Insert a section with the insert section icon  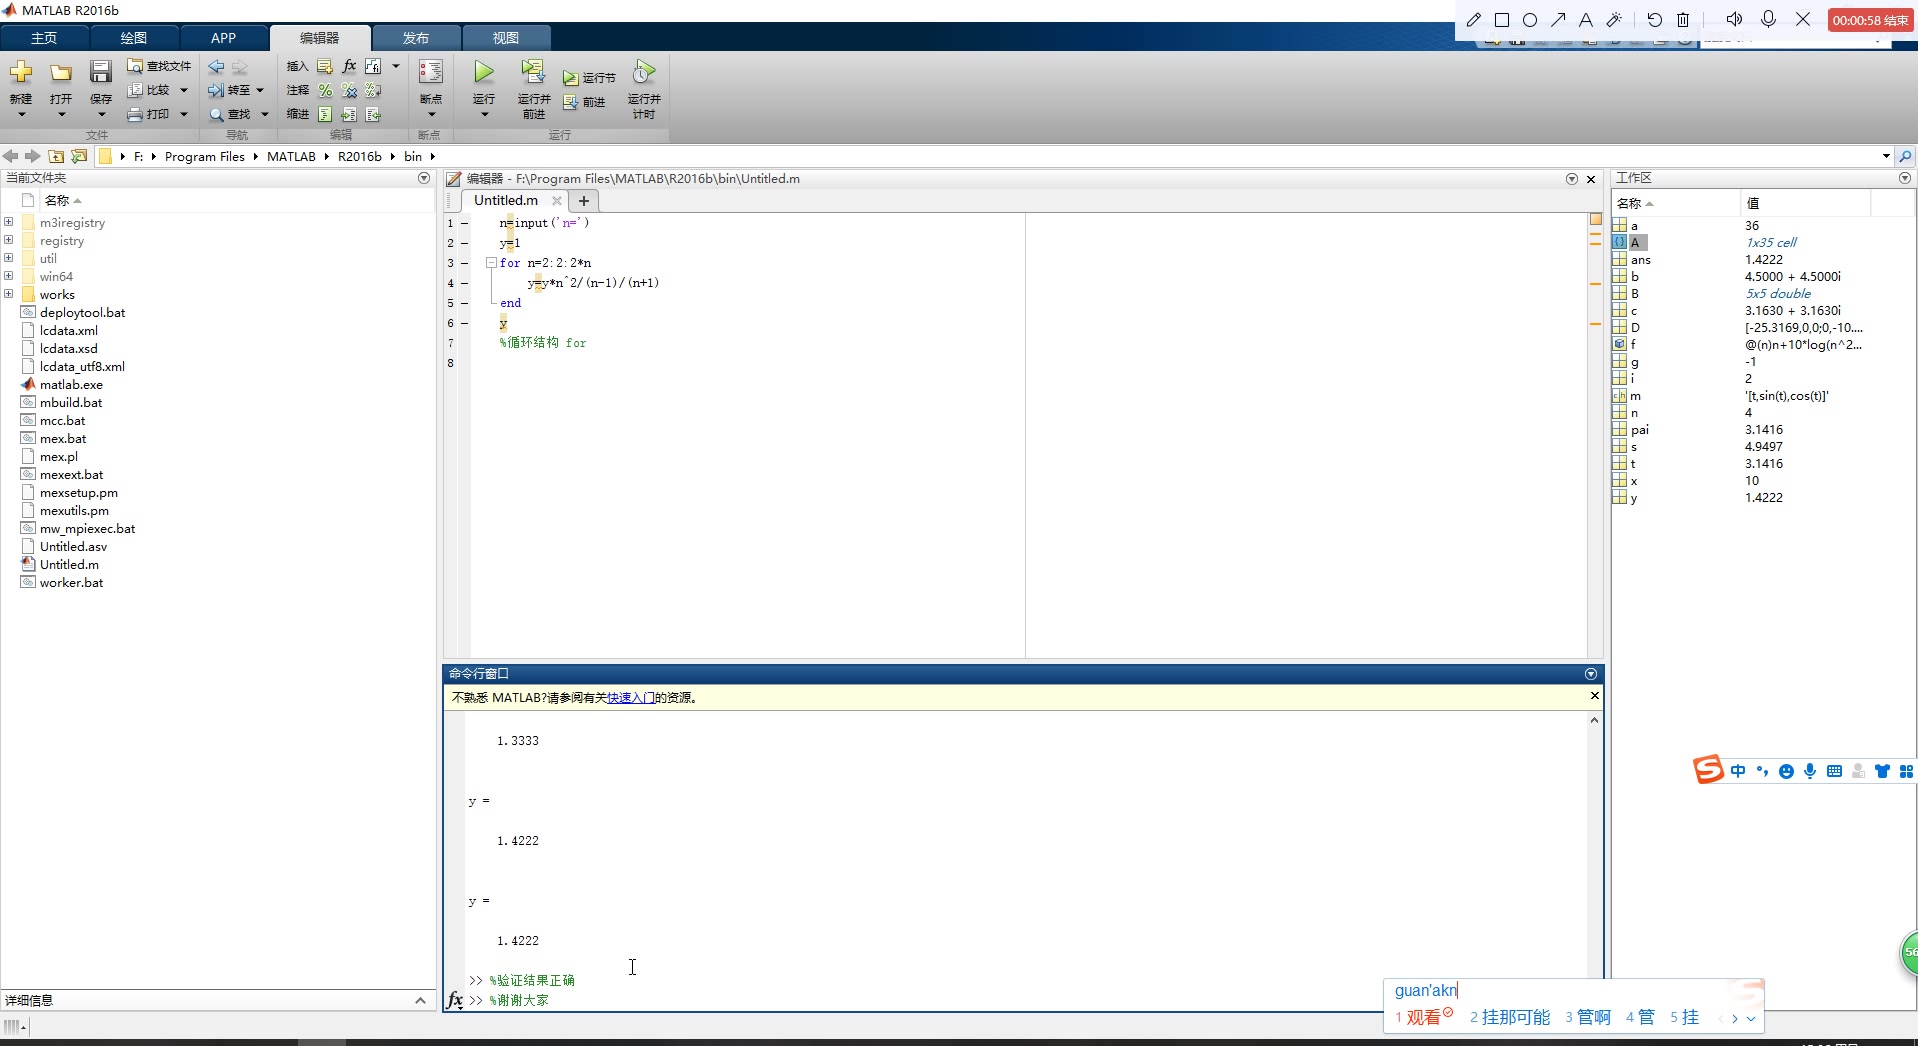point(325,66)
